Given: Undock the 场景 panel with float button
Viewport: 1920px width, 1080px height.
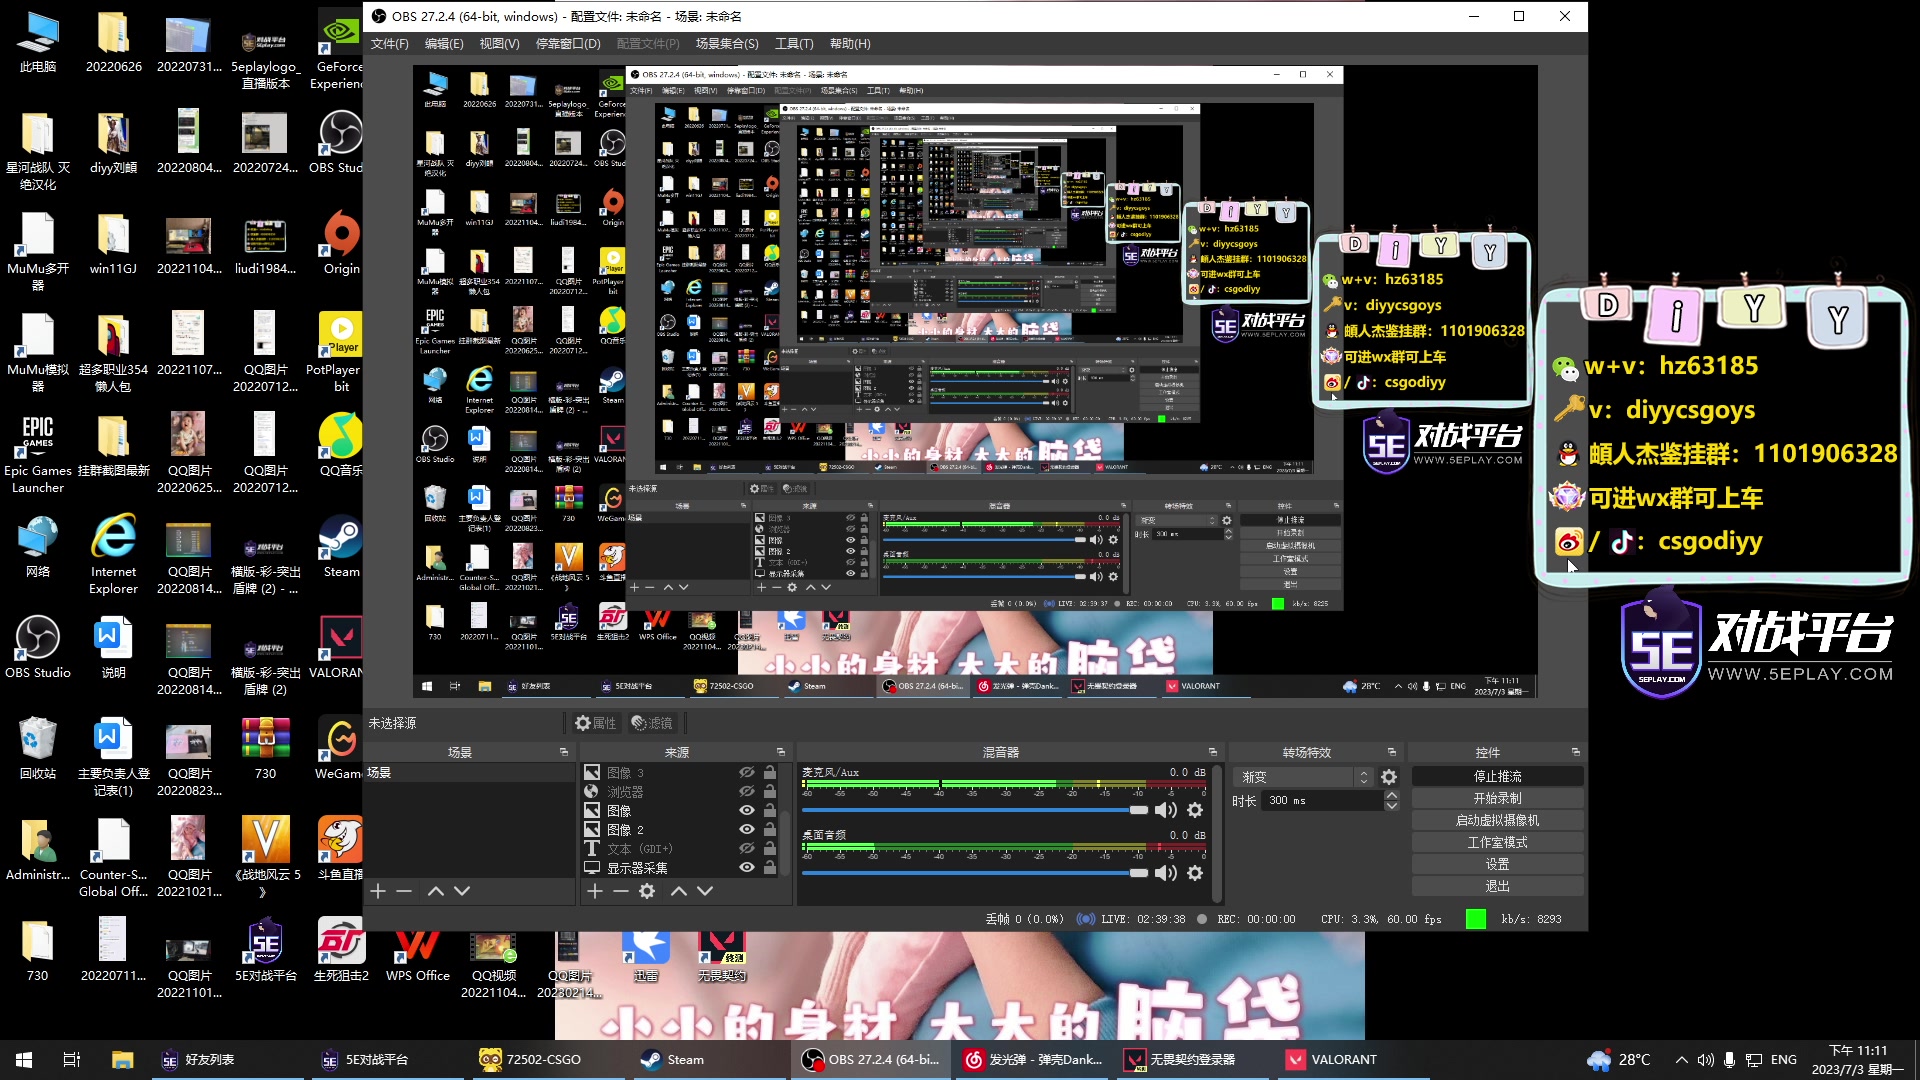Looking at the screenshot, I should tap(564, 752).
